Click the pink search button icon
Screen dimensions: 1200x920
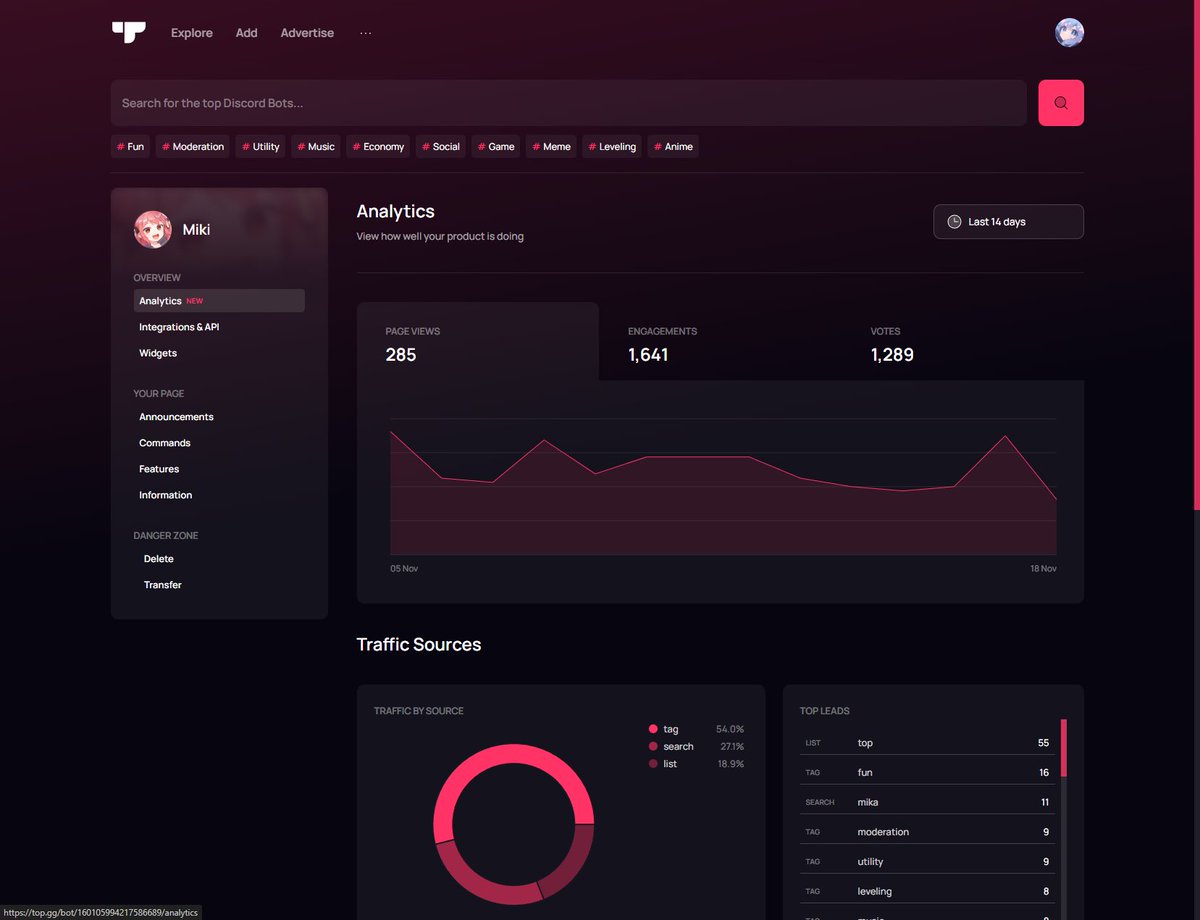pos(1061,103)
